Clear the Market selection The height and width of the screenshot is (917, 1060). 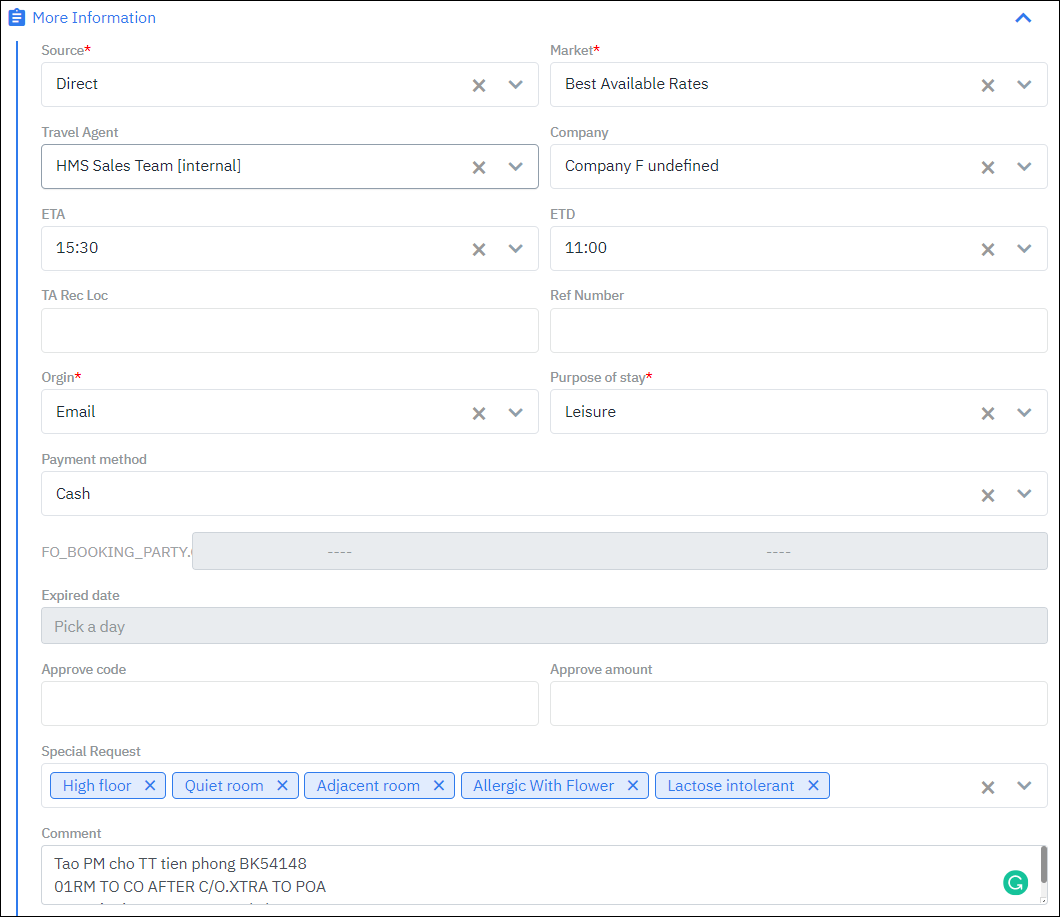(988, 85)
